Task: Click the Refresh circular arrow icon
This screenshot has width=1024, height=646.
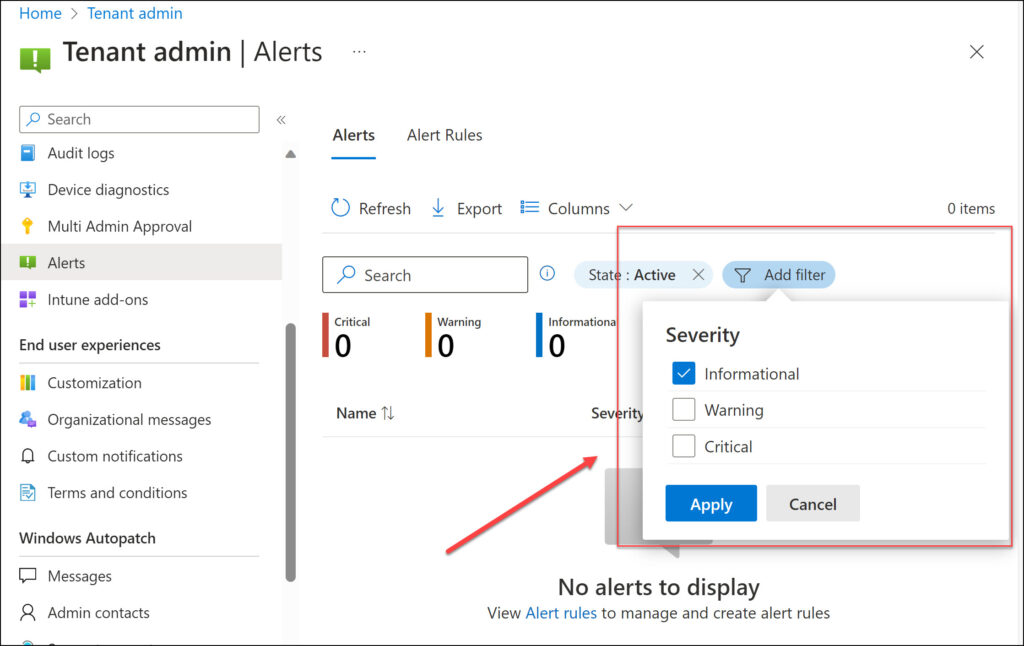Action: pyautogui.click(x=340, y=208)
